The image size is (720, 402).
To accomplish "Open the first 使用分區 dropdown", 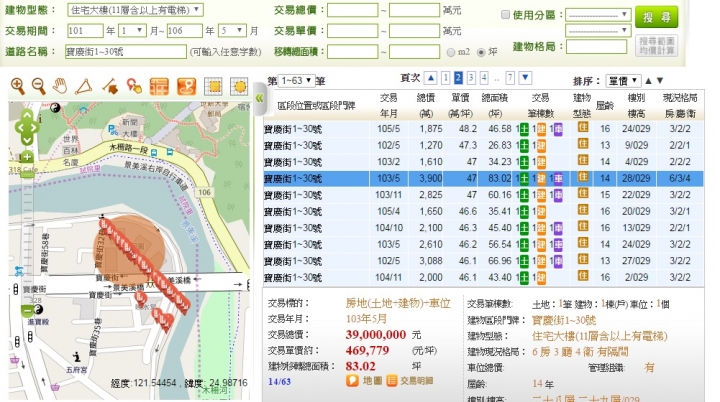I will click(598, 15).
